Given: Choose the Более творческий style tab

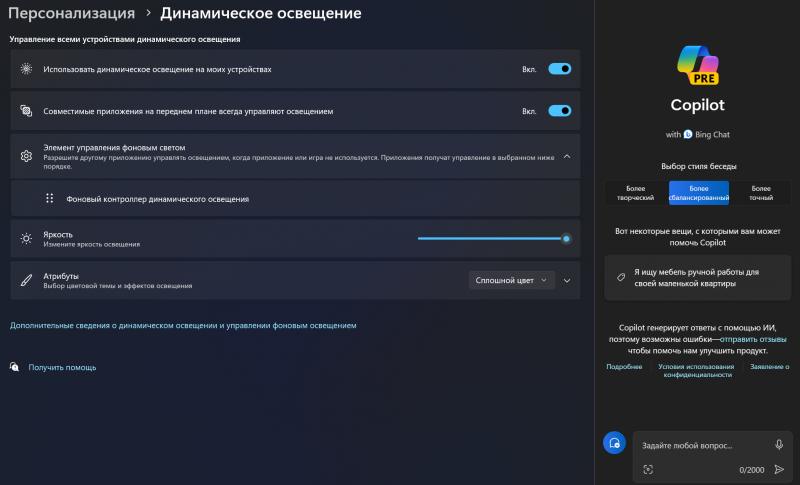Looking at the screenshot, I should [636, 193].
